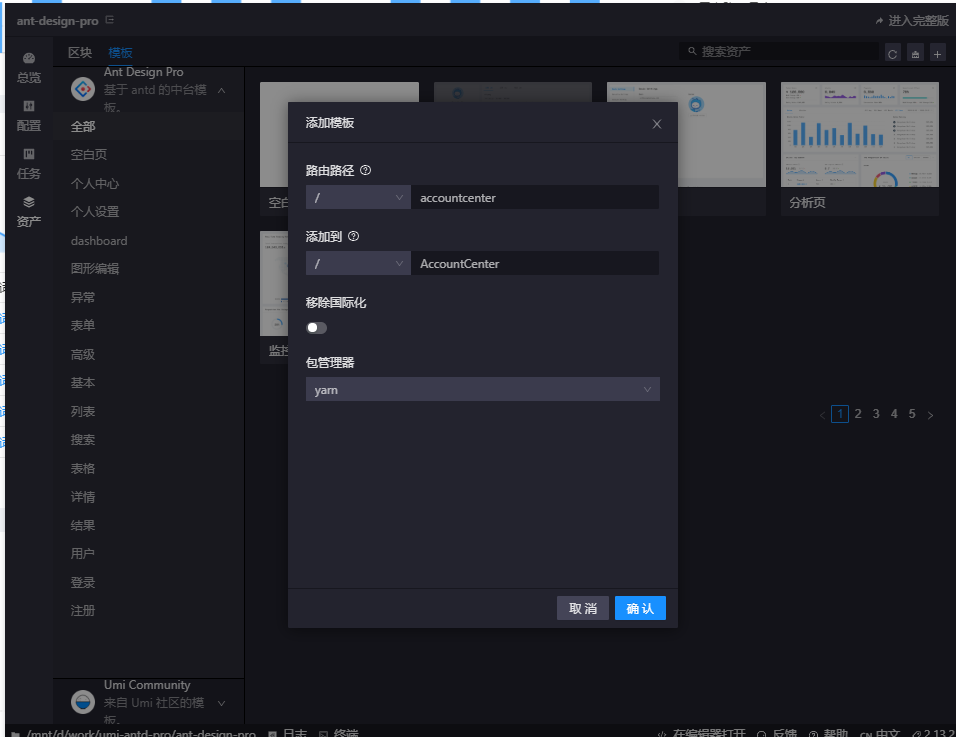Click the help icon beside 添加到
The height and width of the screenshot is (737, 956).
tap(353, 236)
